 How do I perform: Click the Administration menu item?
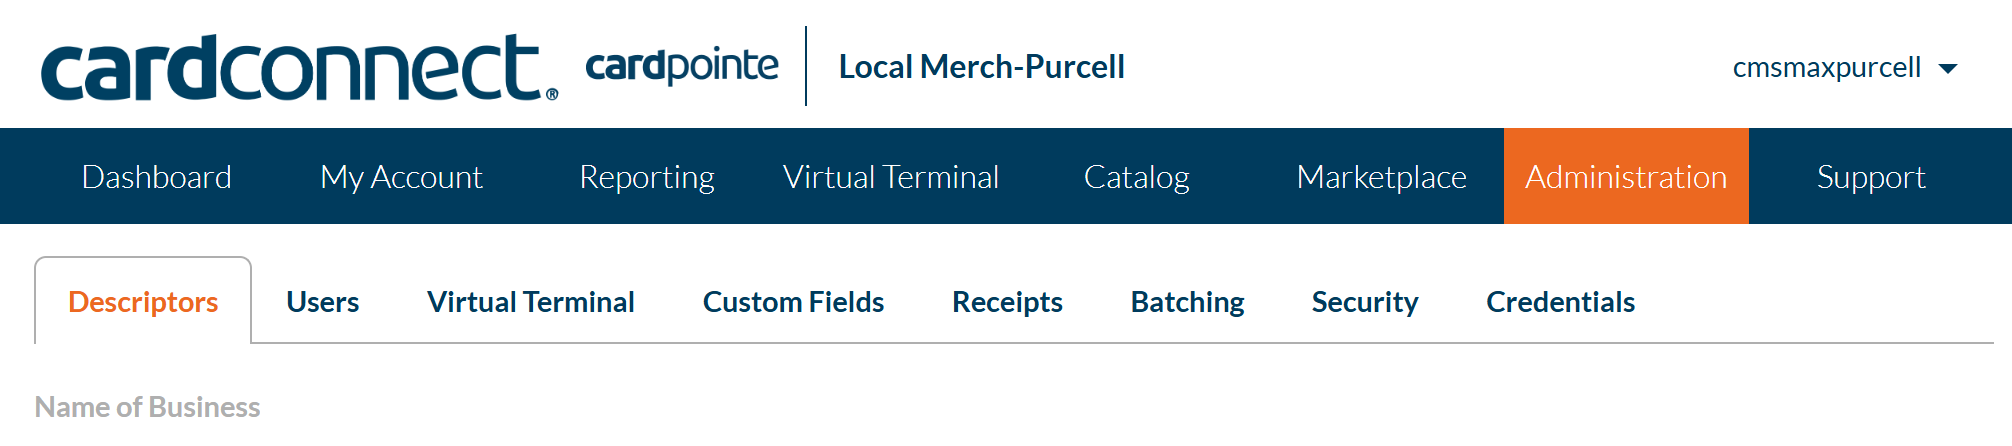1626,177
